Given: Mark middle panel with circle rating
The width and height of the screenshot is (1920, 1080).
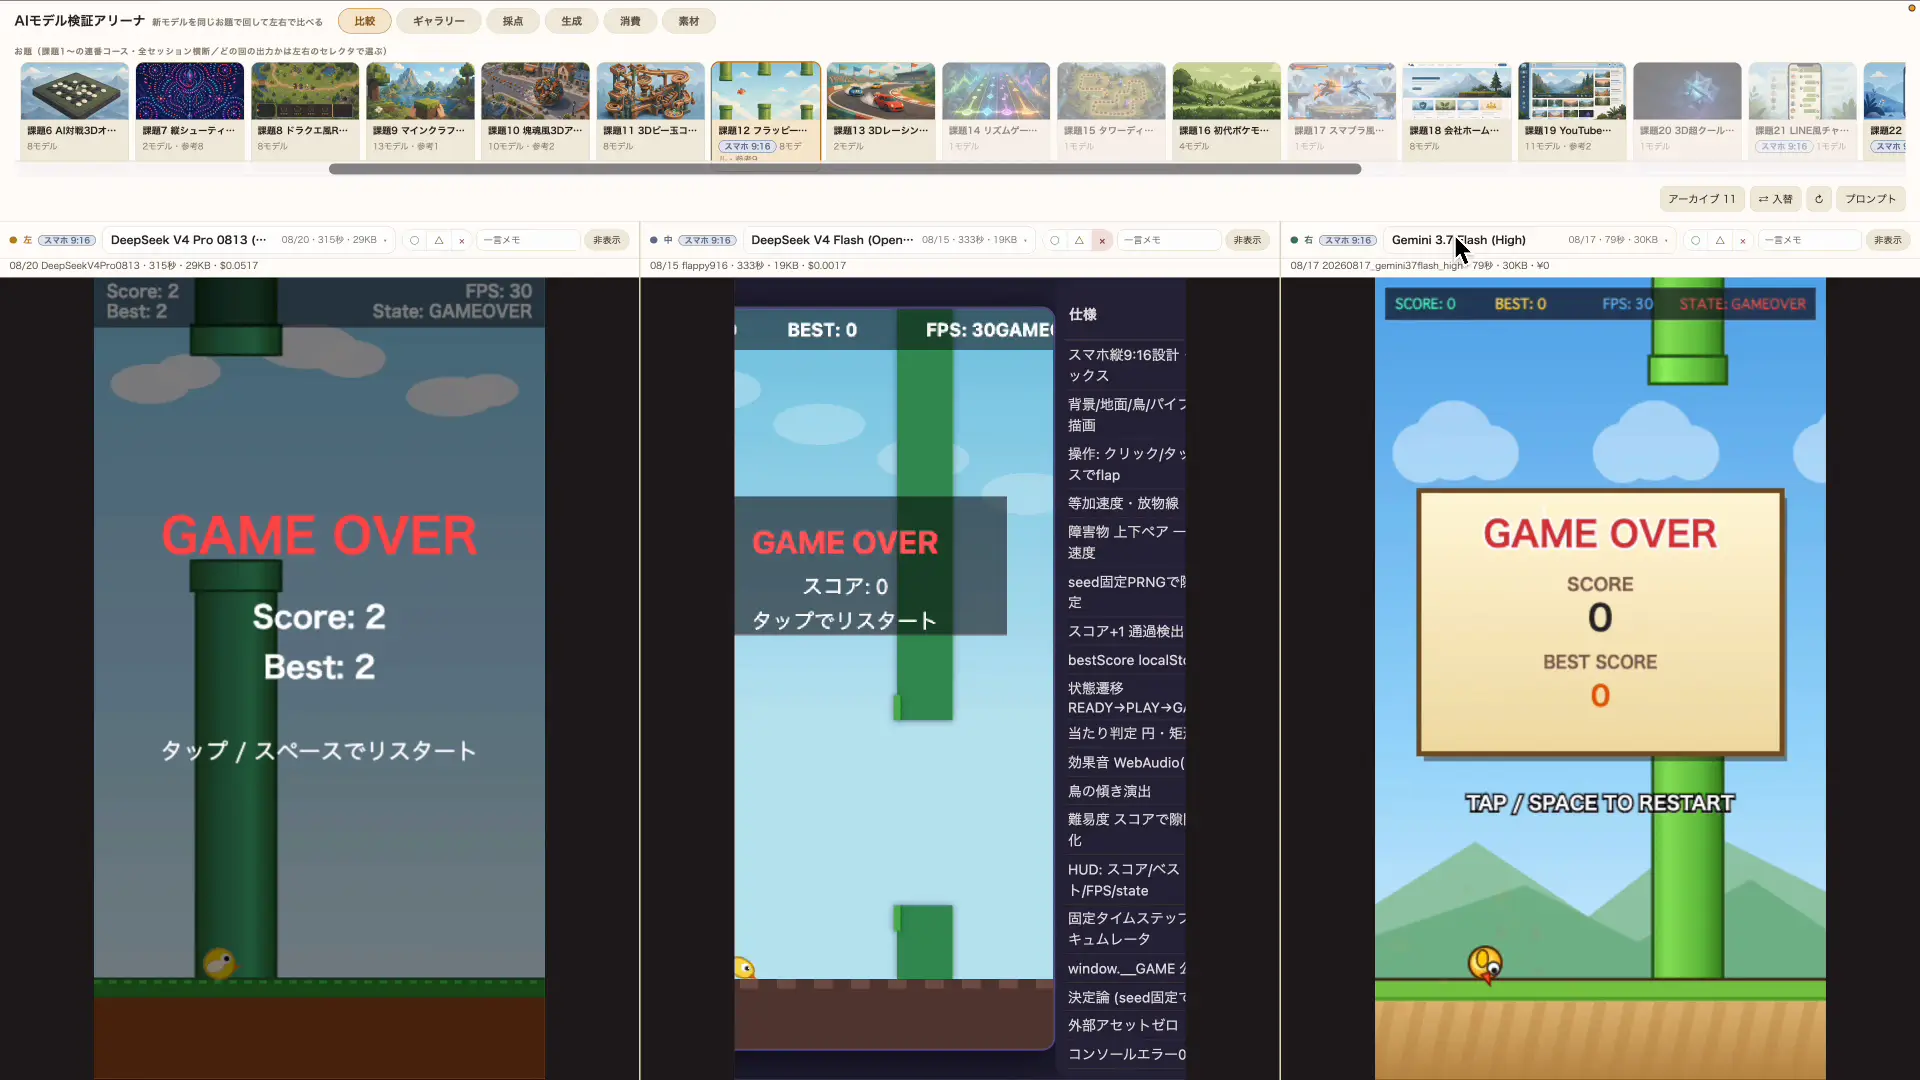Looking at the screenshot, I should coord(1054,240).
